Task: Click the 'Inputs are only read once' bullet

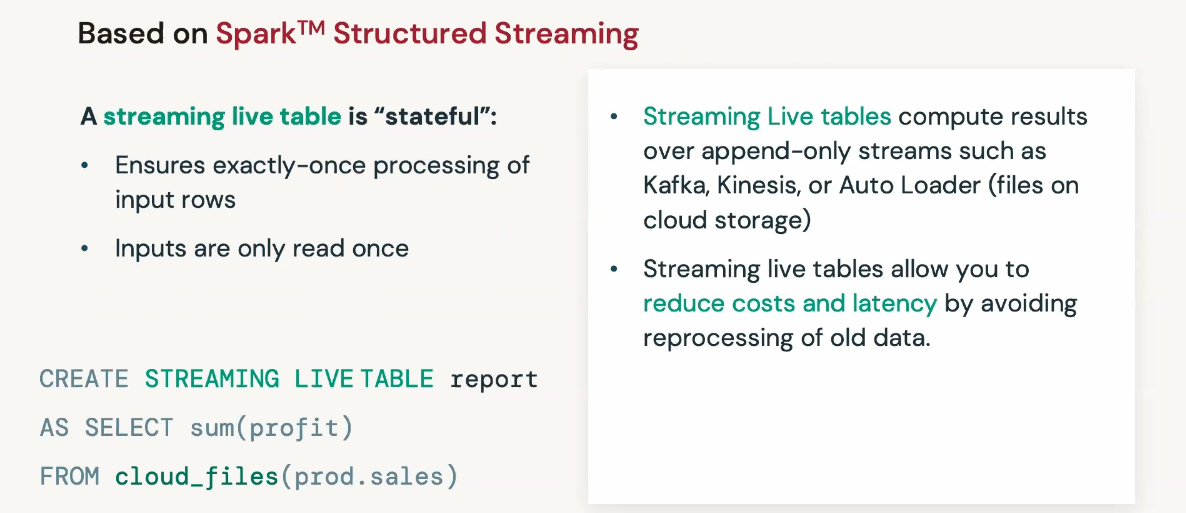Action: point(262,248)
